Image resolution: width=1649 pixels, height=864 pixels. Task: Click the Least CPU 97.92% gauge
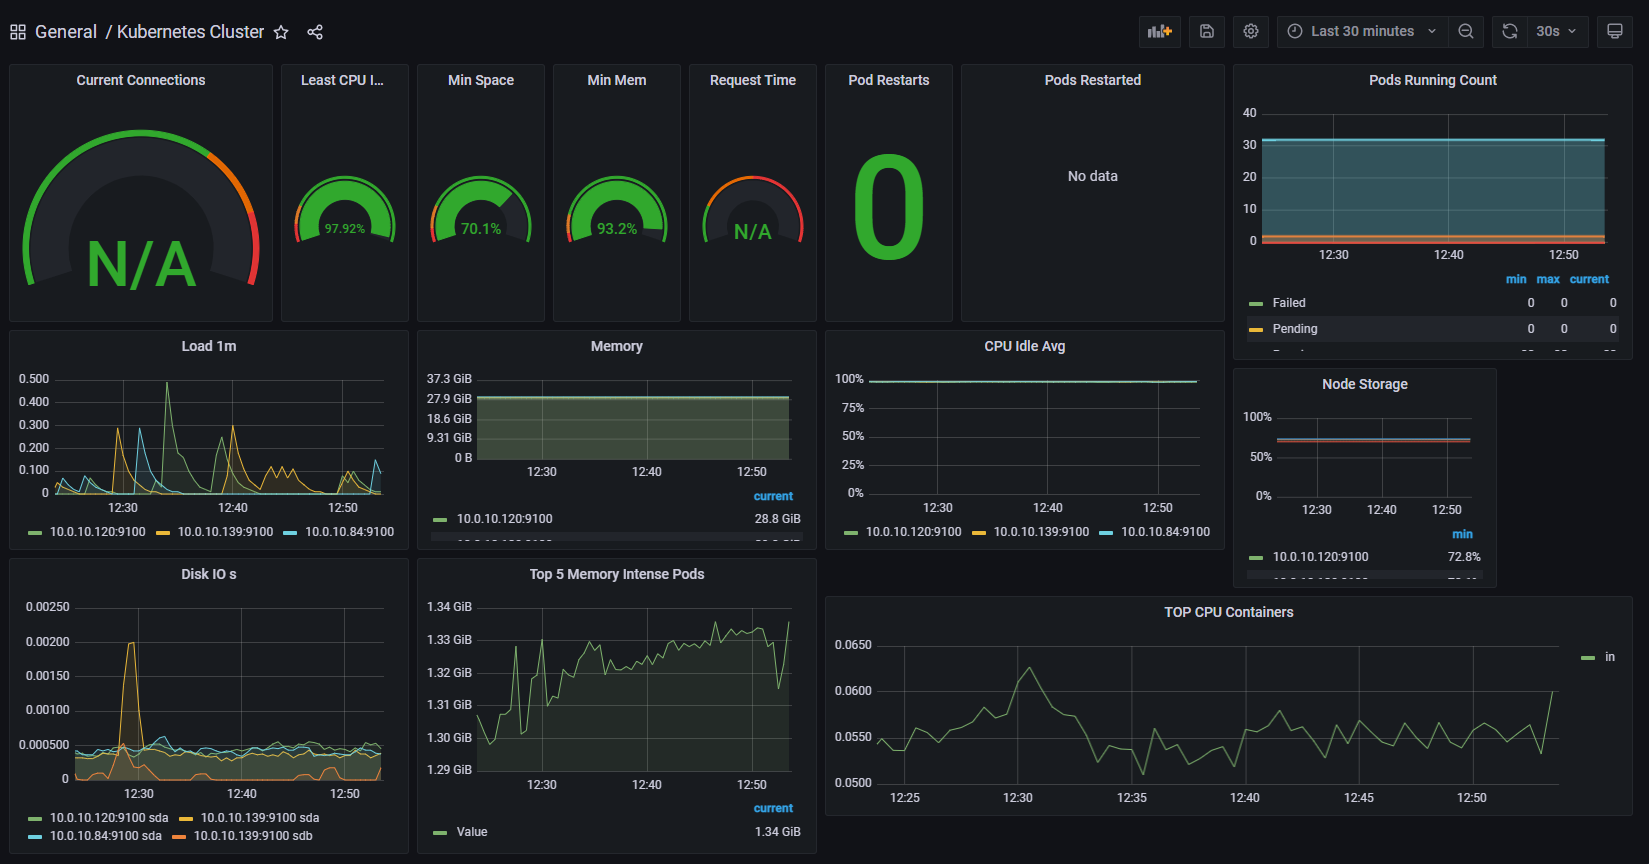click(345, 210)
